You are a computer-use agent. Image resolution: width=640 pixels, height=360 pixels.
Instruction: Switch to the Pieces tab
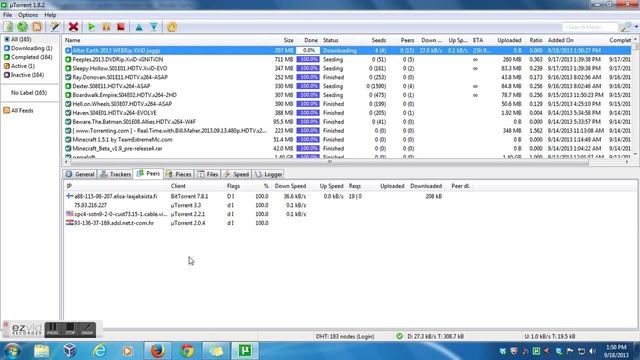(179, 174)
